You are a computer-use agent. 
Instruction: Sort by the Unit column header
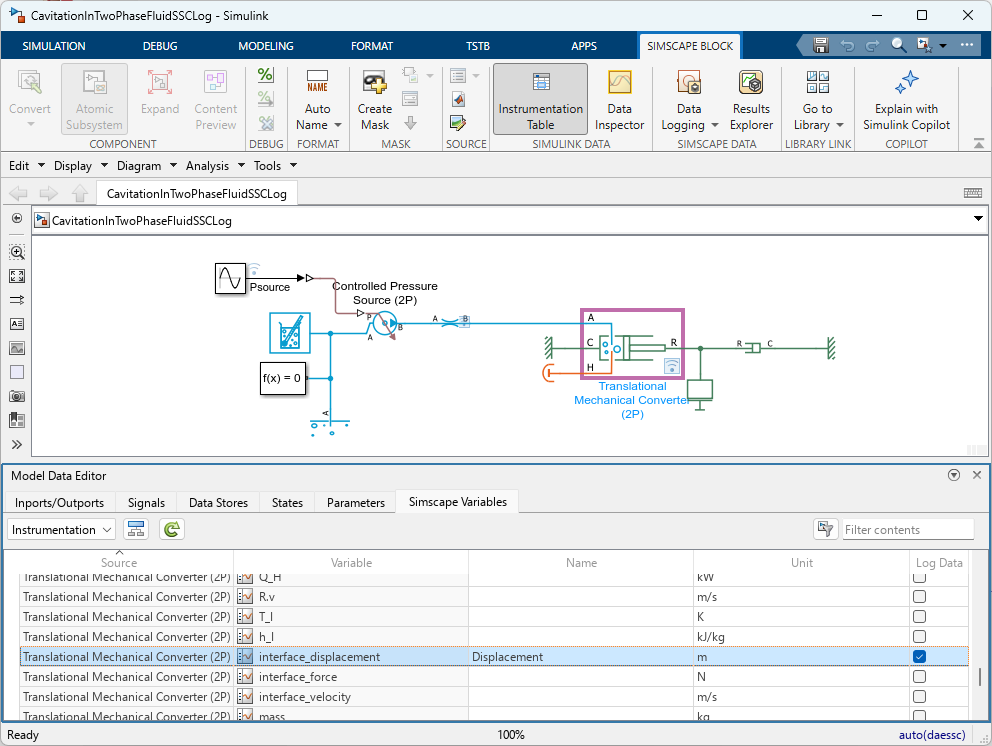point(802,563)
